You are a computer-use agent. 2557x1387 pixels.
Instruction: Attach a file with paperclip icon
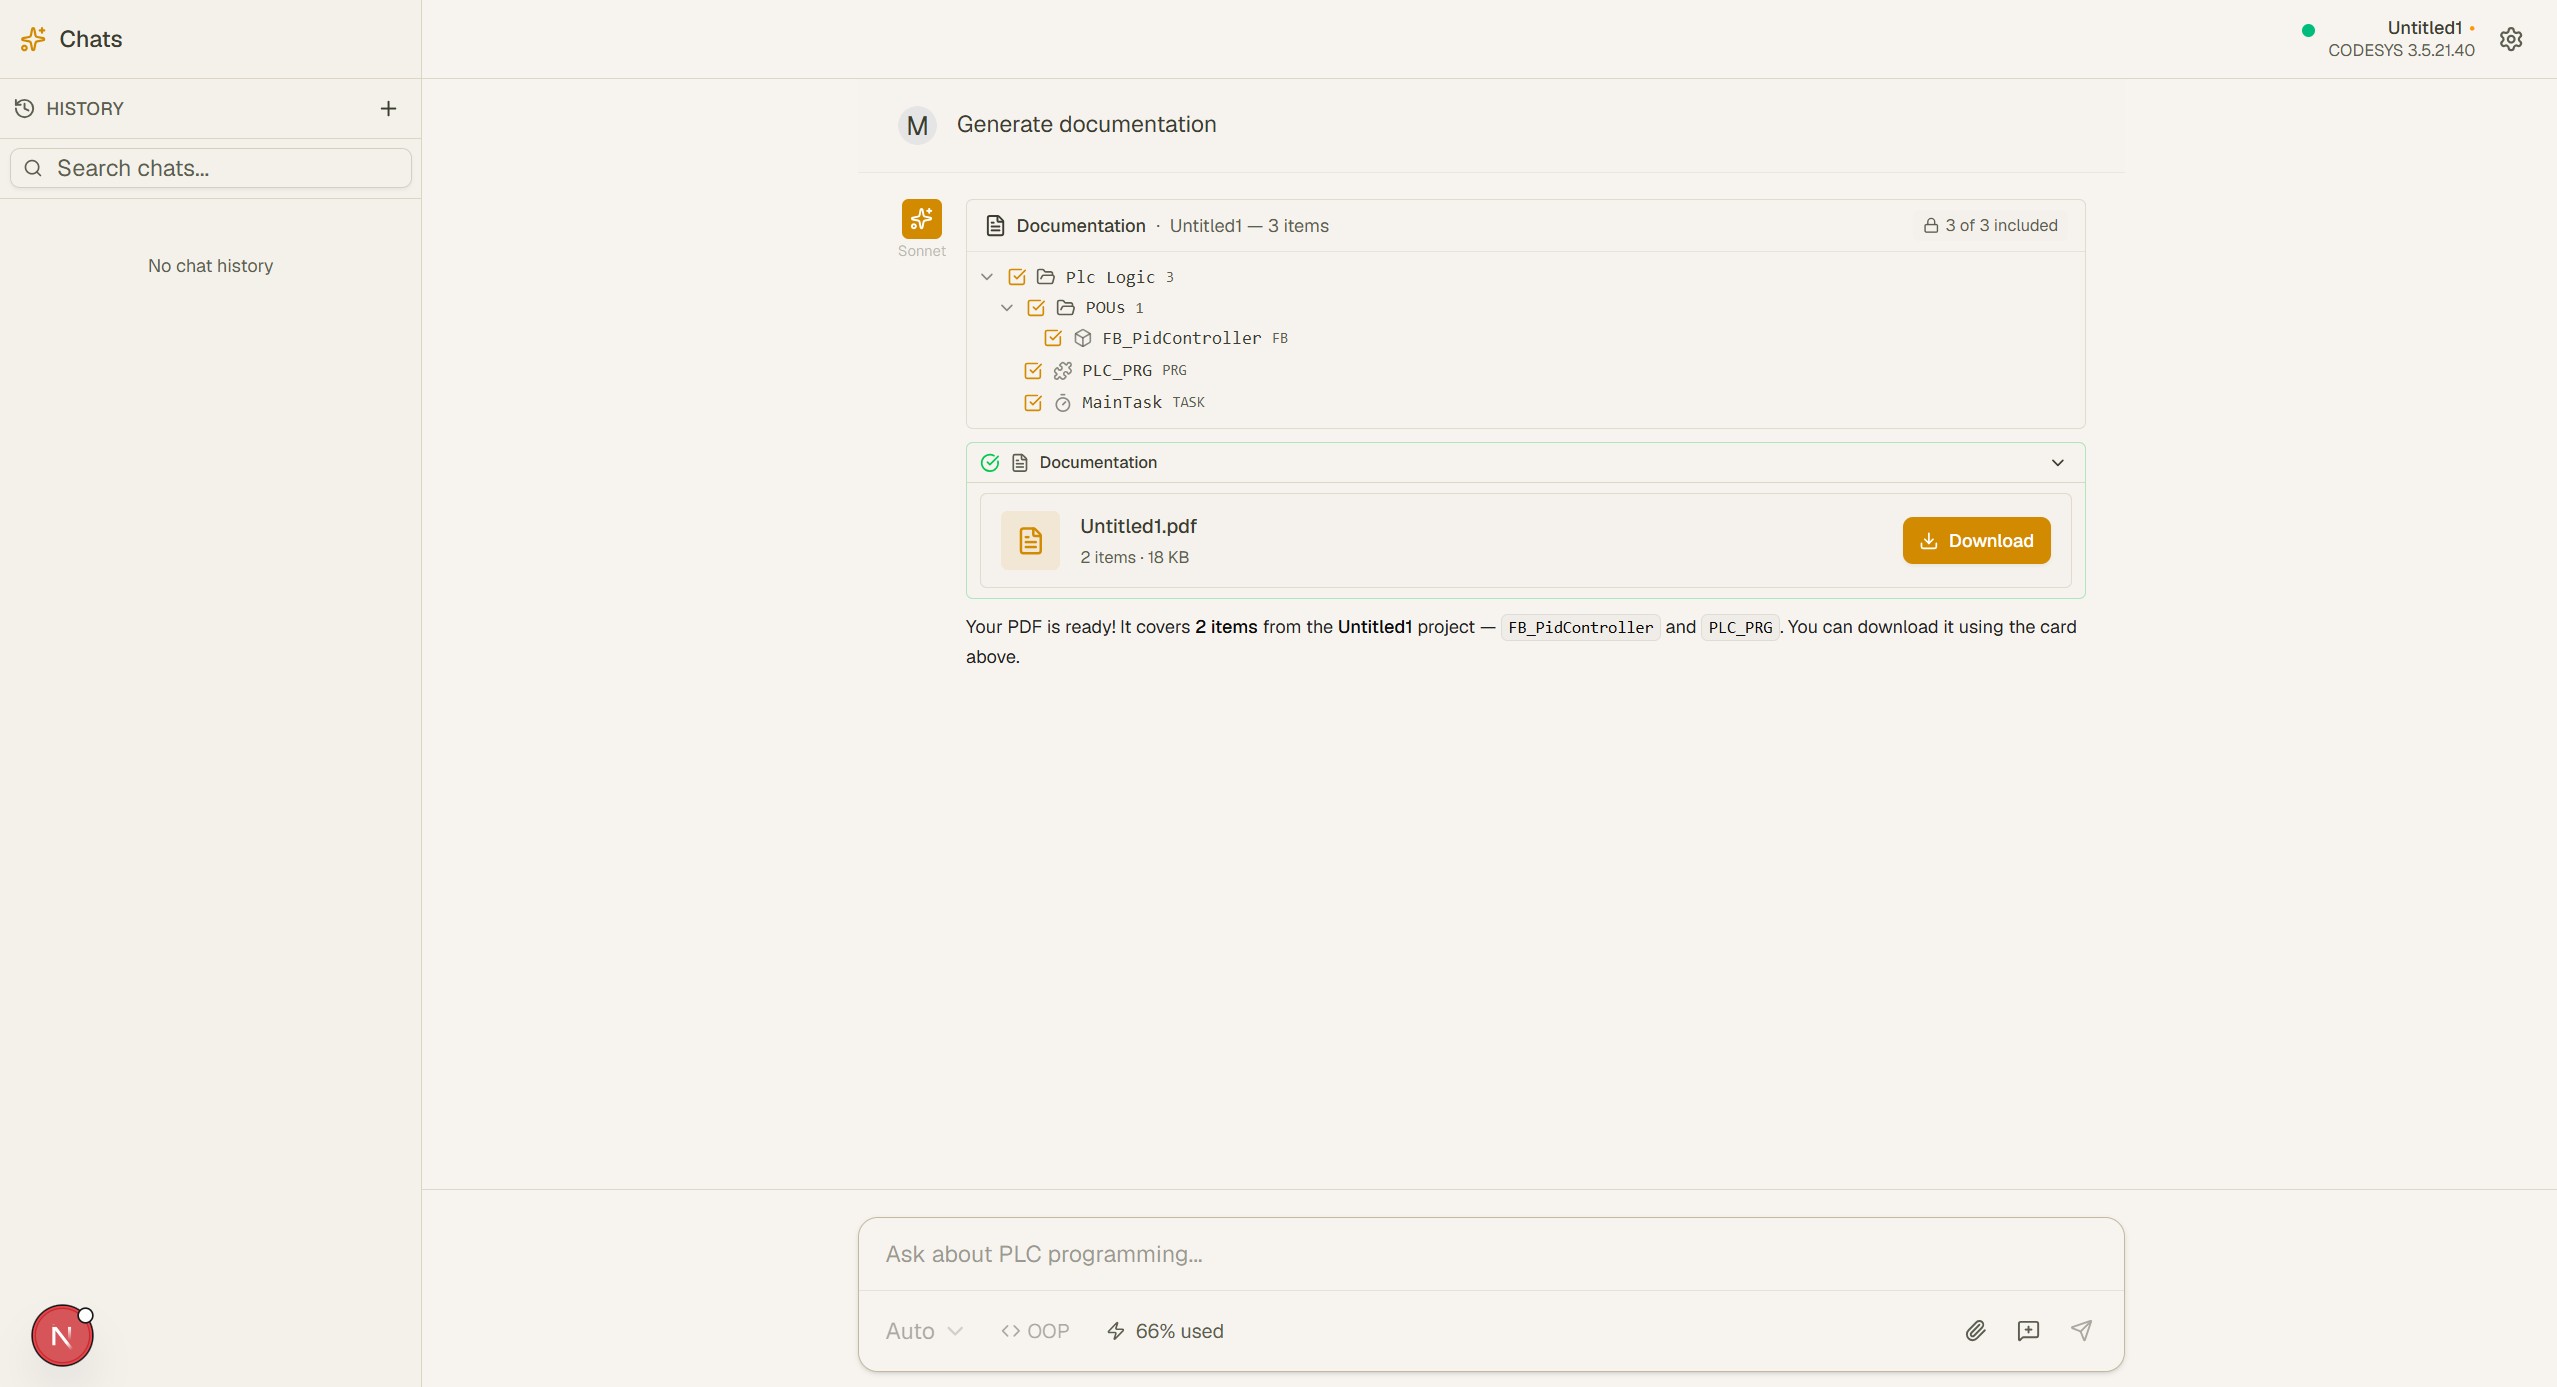[1975, 1330]
